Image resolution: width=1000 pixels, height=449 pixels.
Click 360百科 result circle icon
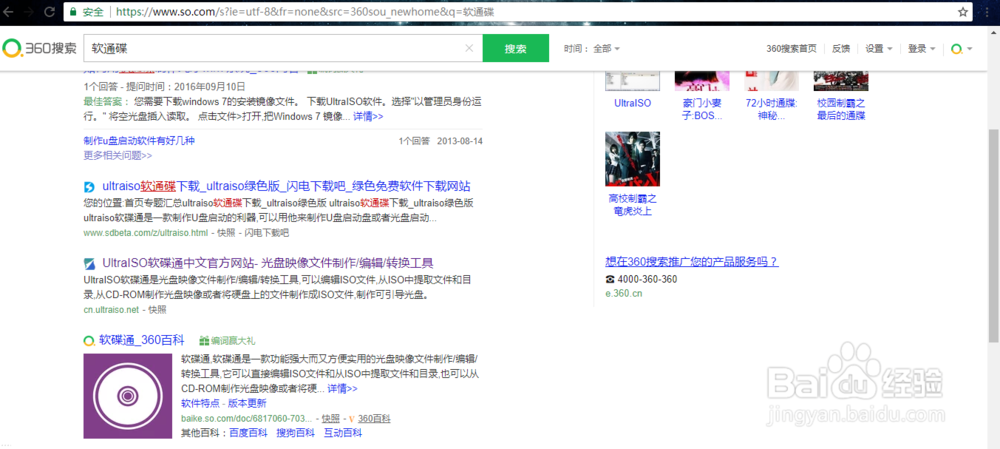[x=89, y=341]
